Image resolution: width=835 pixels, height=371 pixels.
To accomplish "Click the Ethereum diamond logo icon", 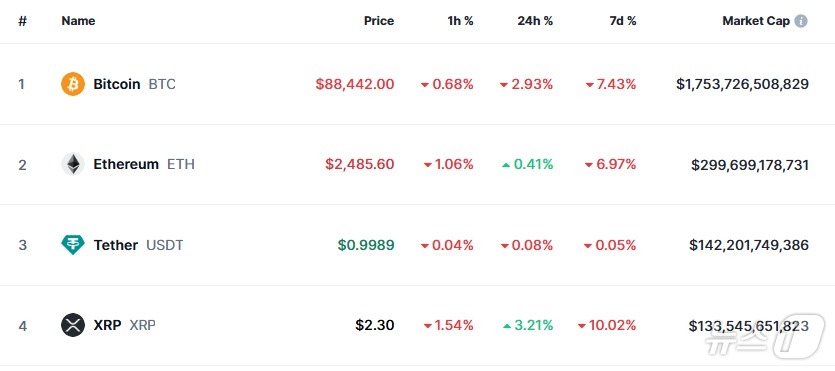I will pyautogui.click(x=73, y=164).
